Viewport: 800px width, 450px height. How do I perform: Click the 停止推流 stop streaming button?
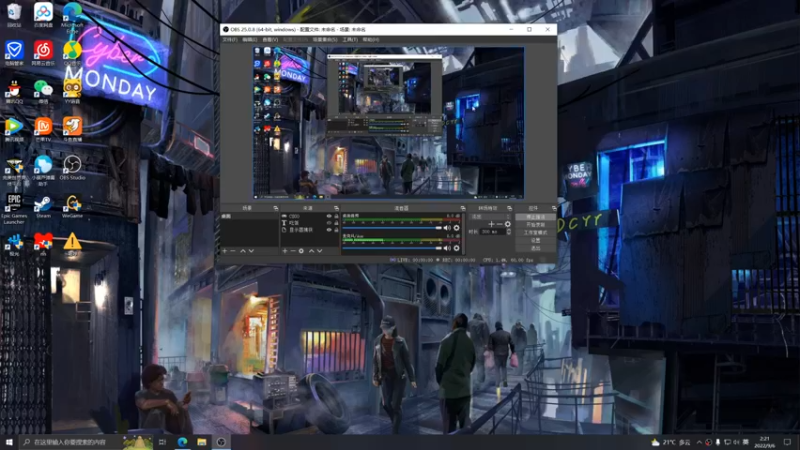535,217
